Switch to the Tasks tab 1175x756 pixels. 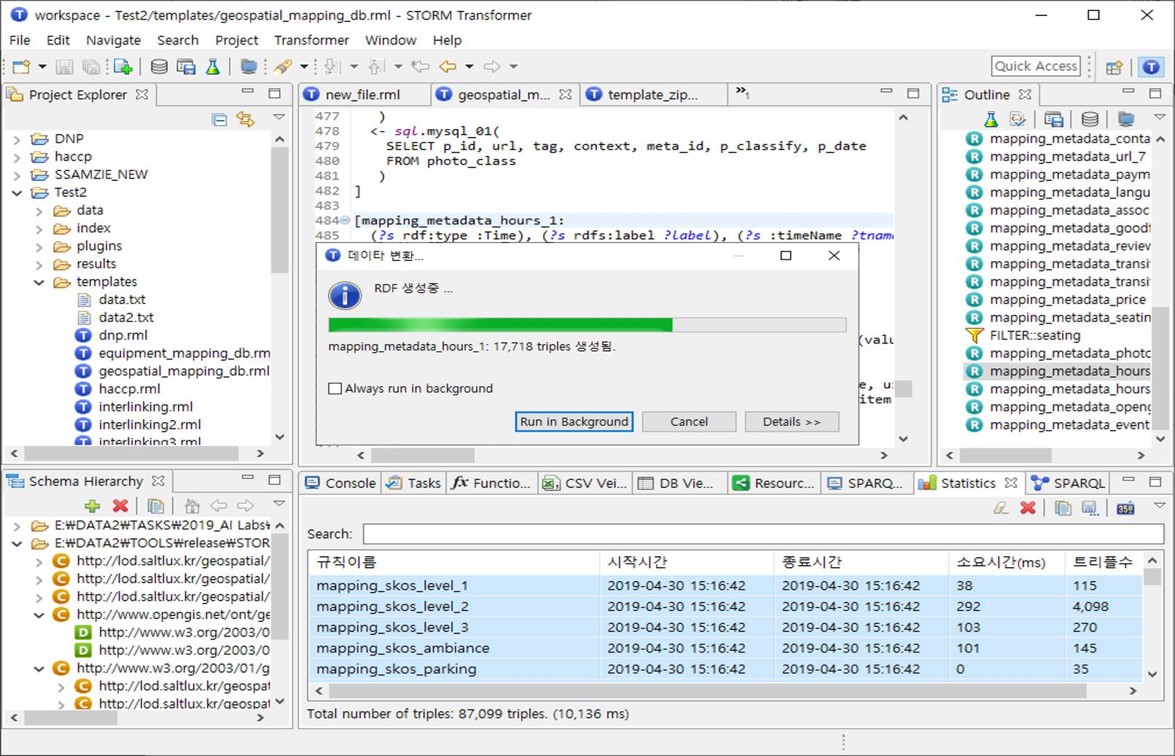pos(414,483)
